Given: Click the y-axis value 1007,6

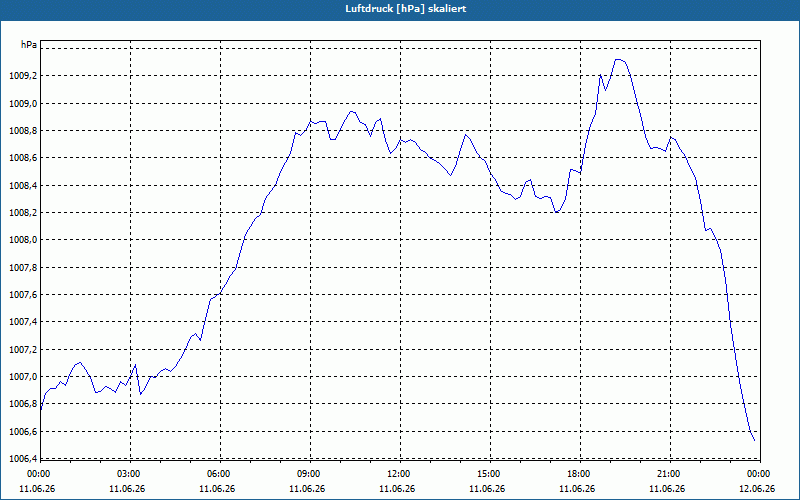Looking at the screenshot, I should click(23, 295).
